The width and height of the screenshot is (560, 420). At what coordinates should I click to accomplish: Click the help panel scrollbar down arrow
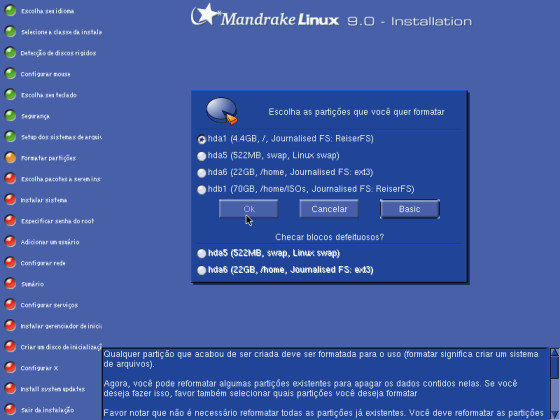click(x=555, y=414)
